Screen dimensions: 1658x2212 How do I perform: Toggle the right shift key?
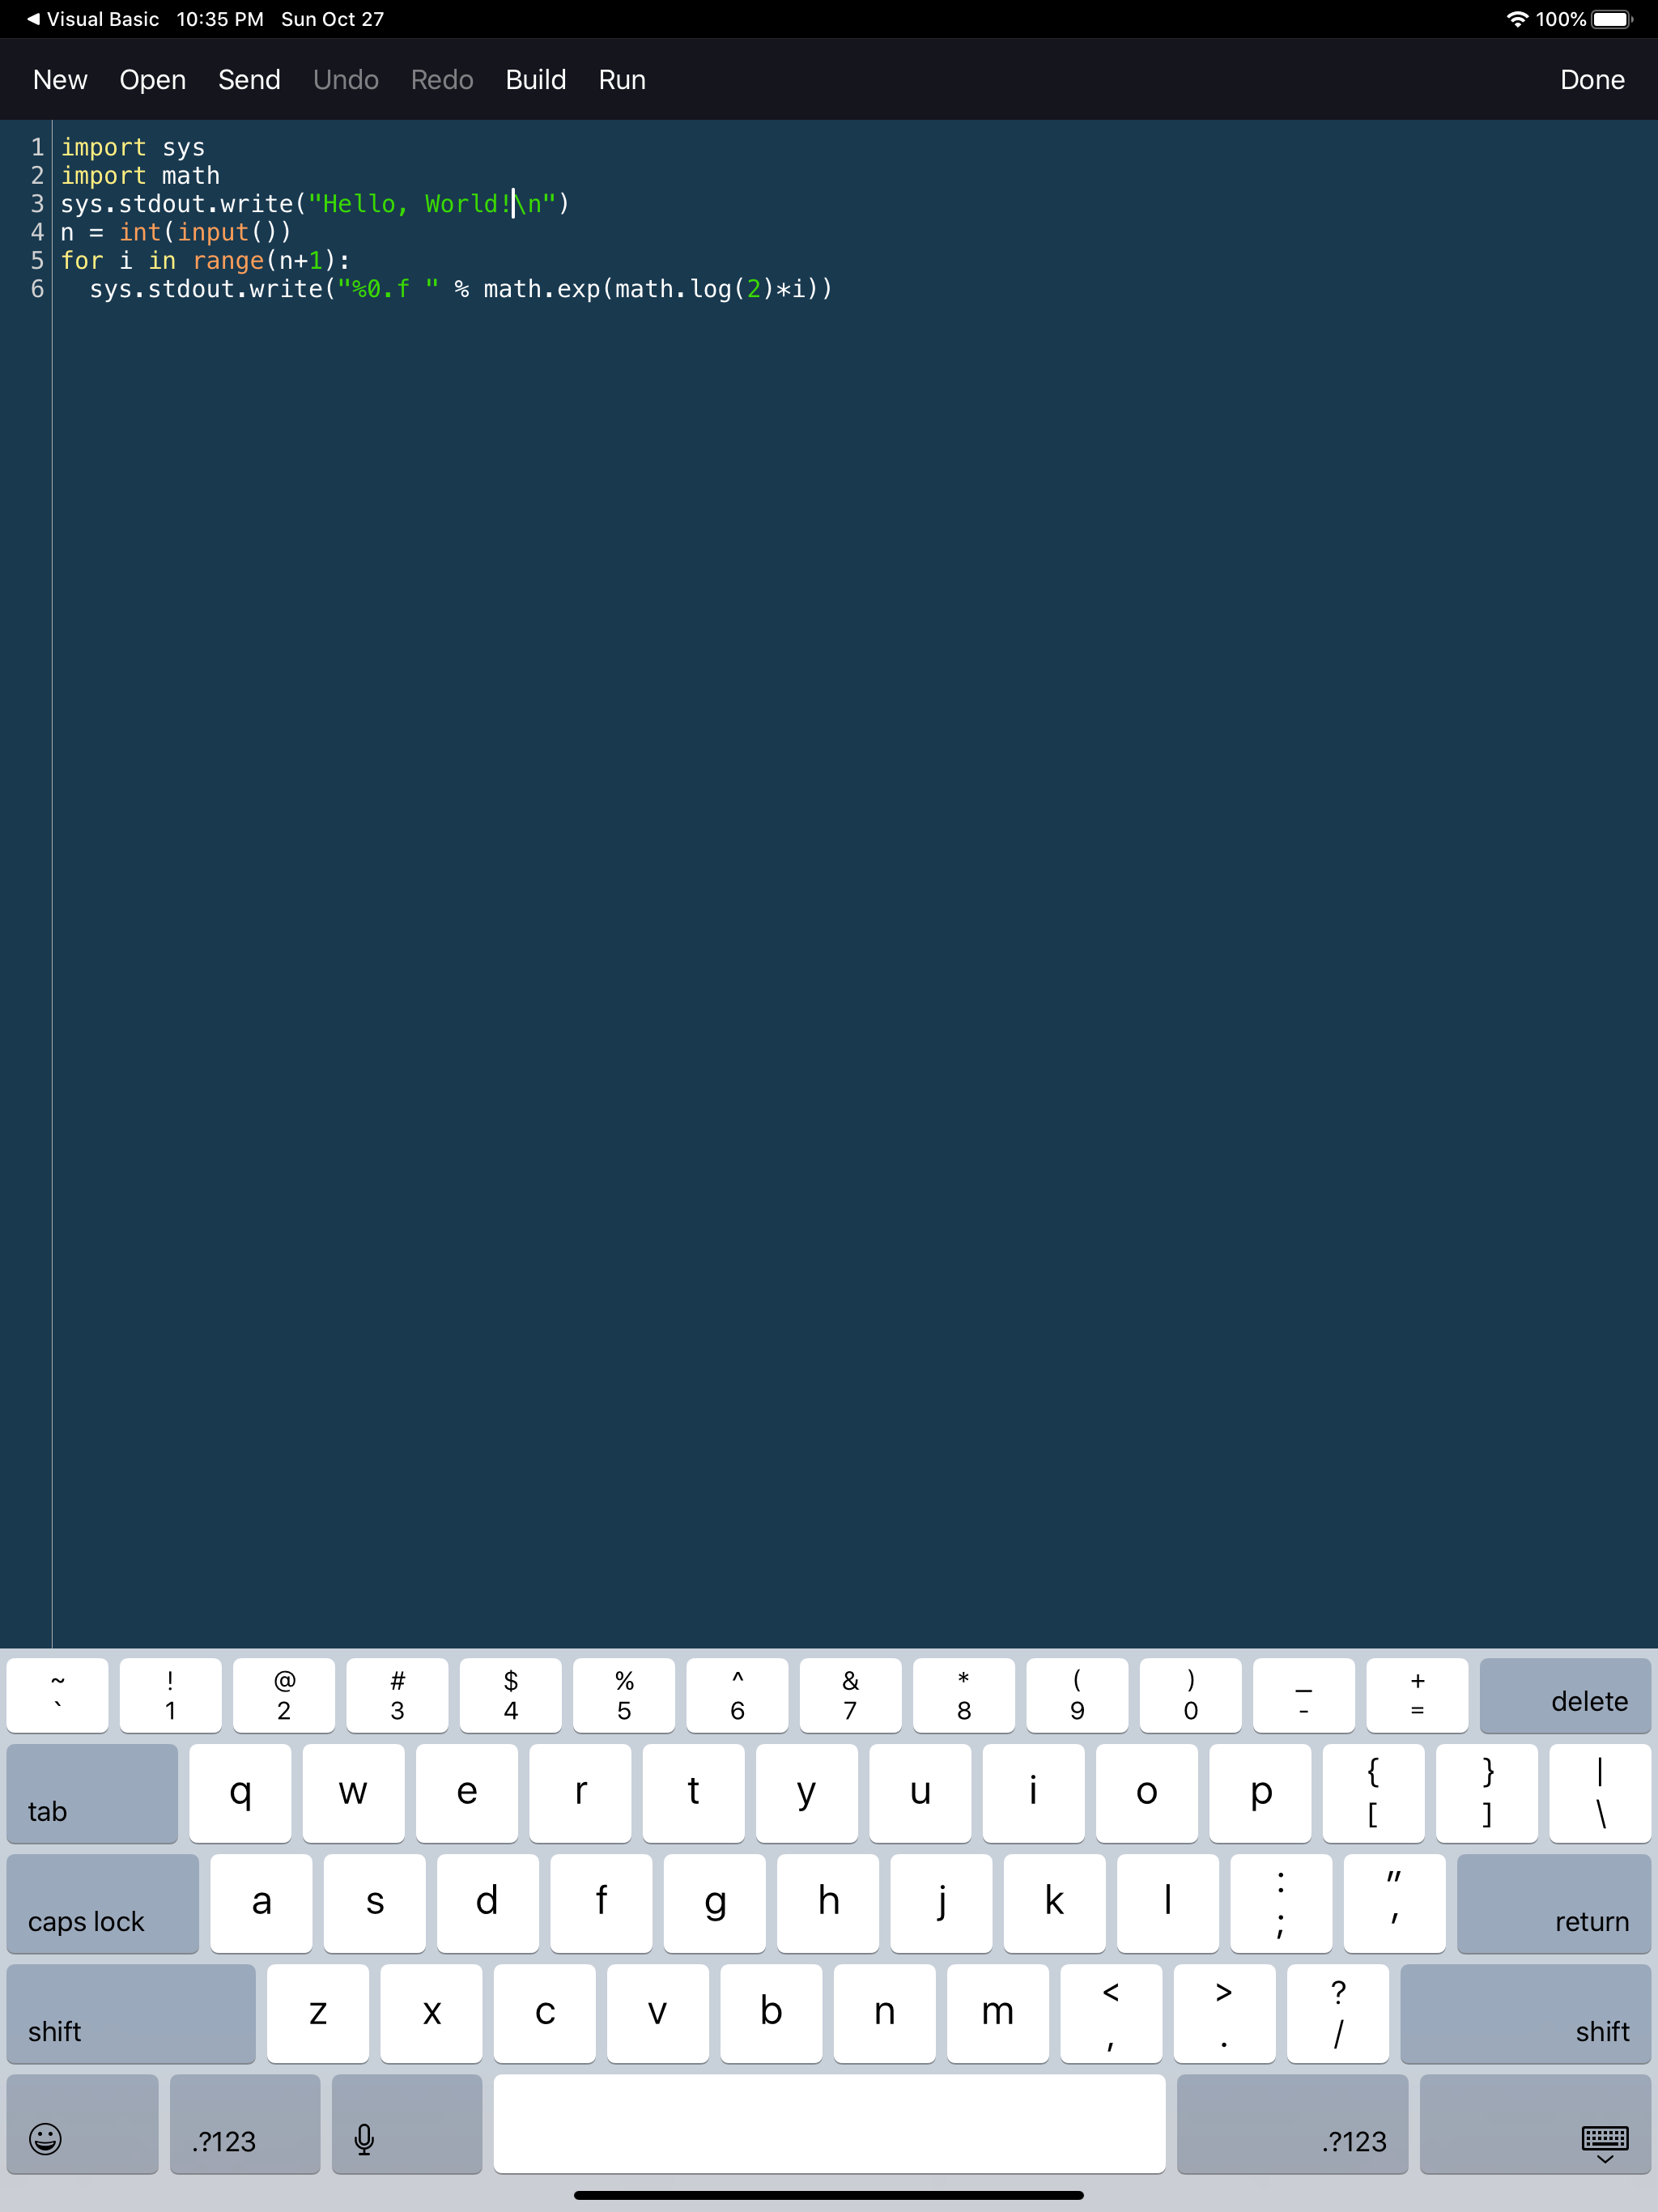click(1524, 2013)
